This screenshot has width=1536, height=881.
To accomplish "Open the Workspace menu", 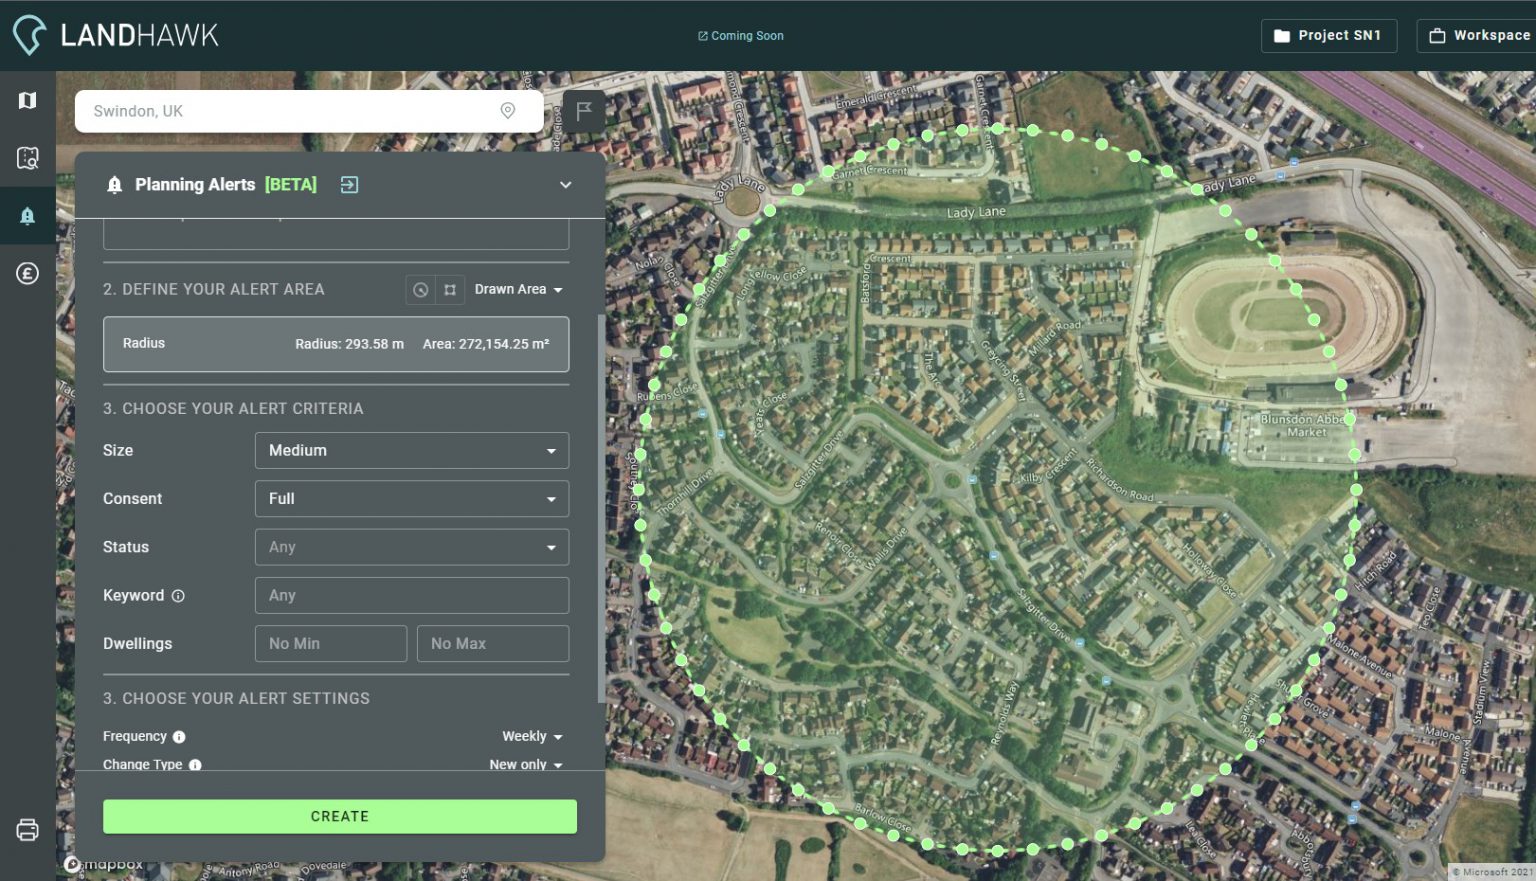I will coord(1480,35).
